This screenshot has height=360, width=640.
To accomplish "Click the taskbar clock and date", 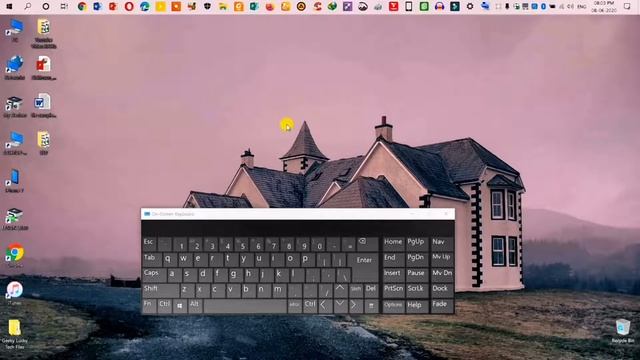I will 604,7.
